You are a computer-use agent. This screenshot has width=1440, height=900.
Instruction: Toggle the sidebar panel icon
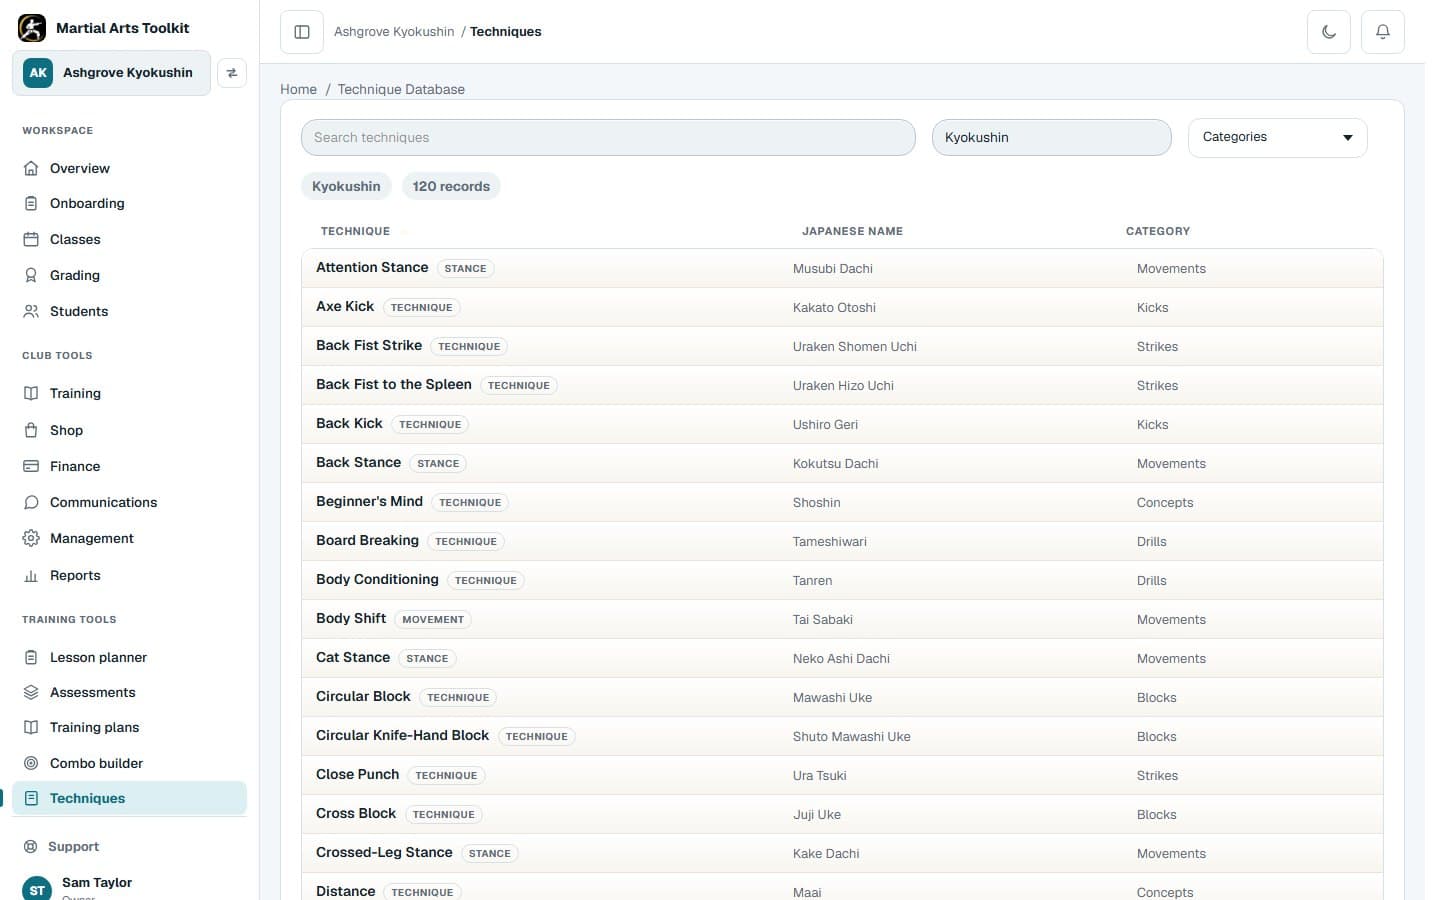point(302,32)
